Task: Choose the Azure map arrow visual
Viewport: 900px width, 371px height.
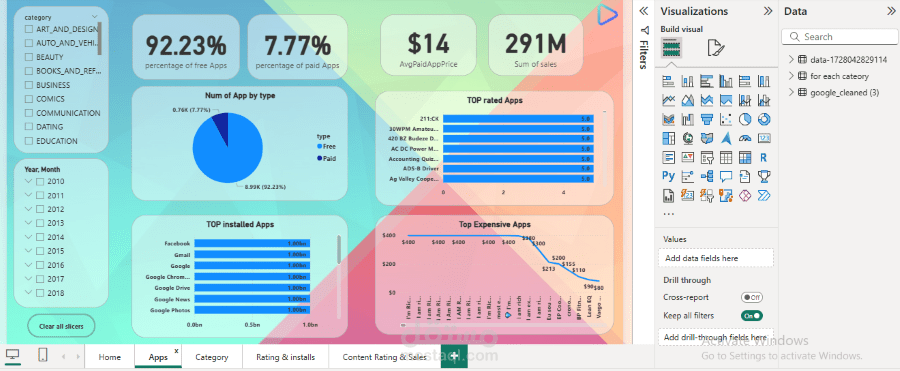Action: 726,138
